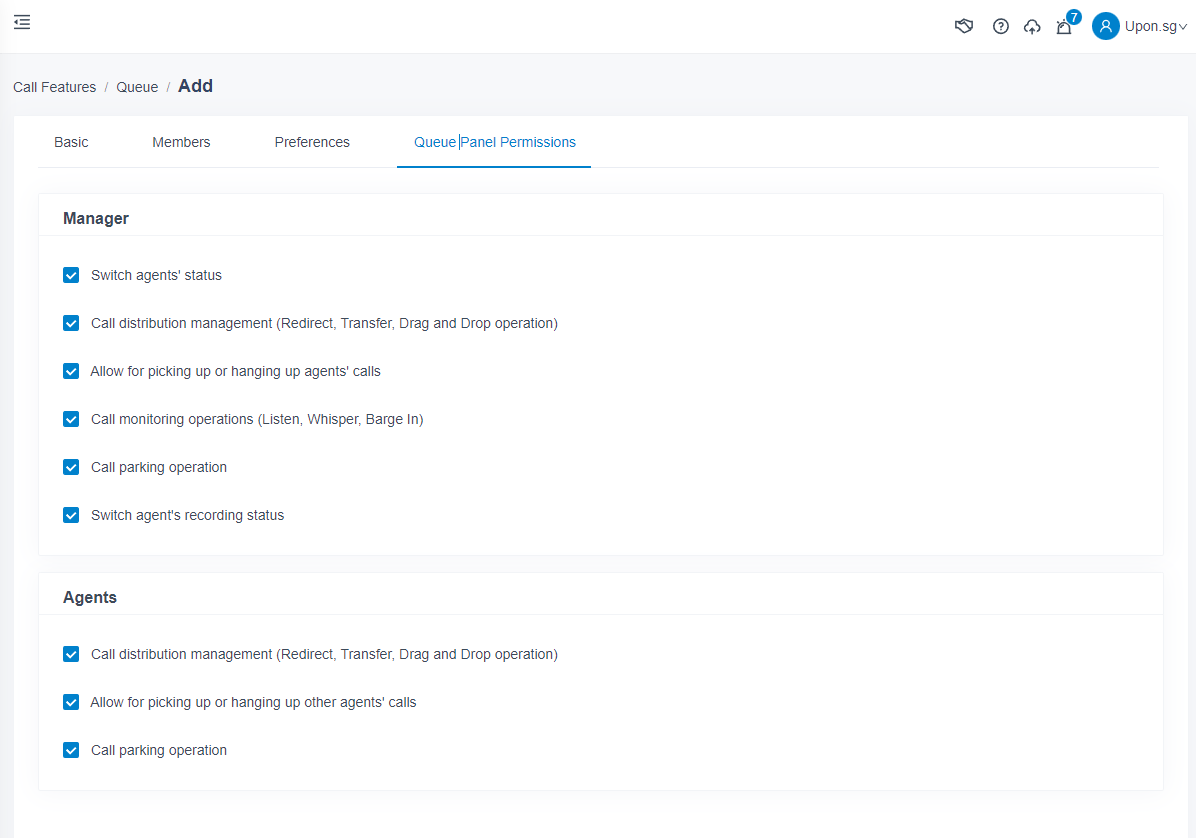Expand the Upon.sg account dropdown
The height and width of the screenshot is (838, 1196).
1155,27
